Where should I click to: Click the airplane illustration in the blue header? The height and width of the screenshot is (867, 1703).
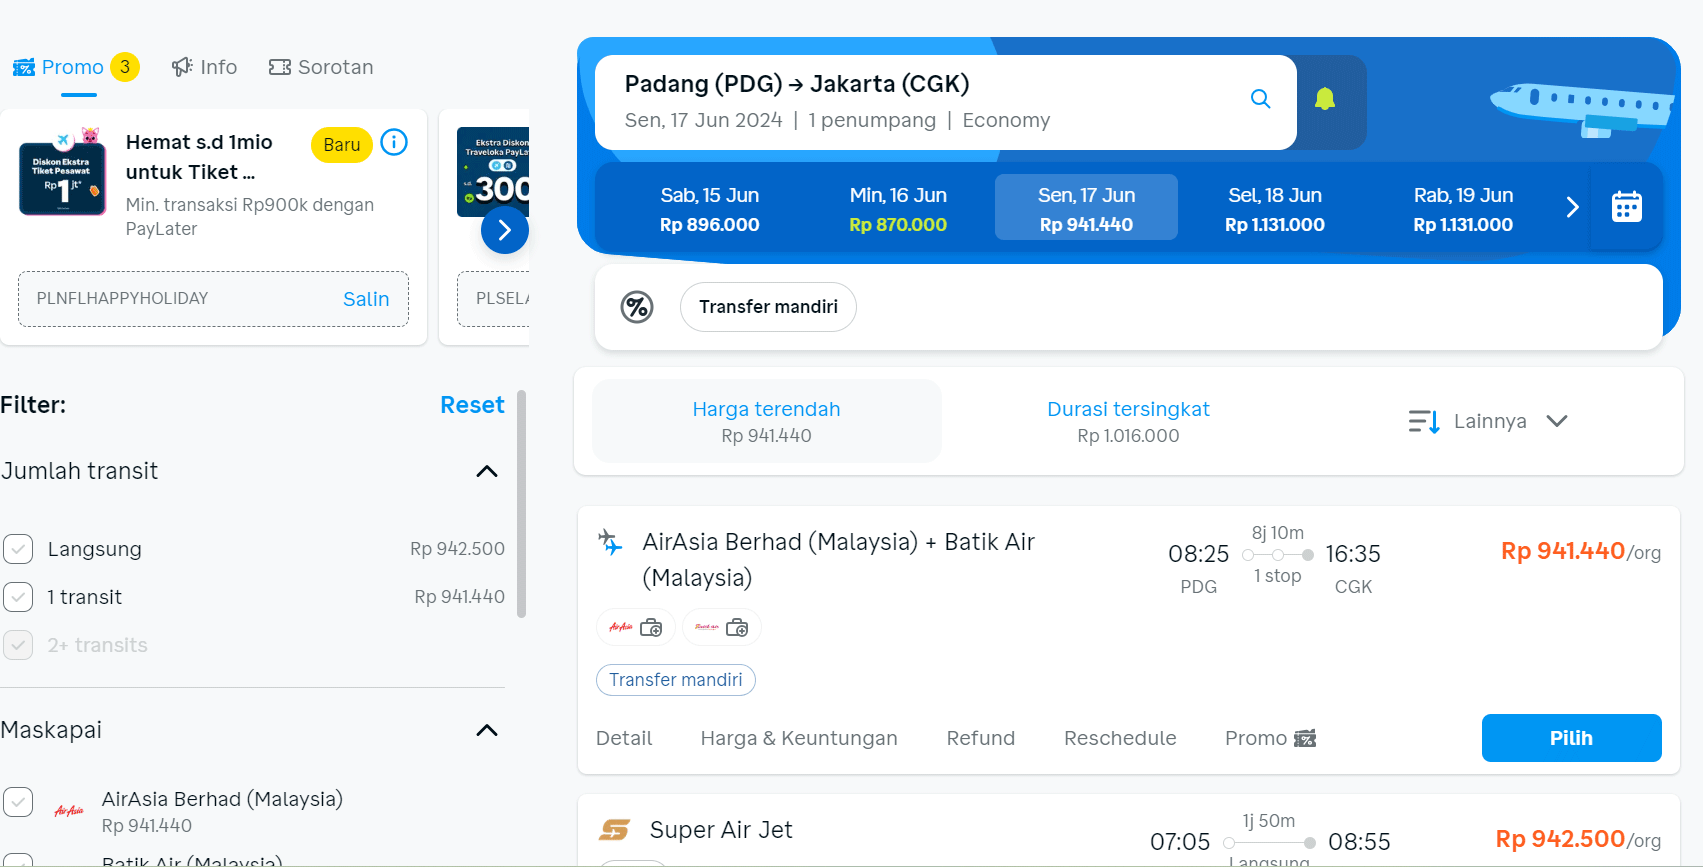coord(1582,108)
